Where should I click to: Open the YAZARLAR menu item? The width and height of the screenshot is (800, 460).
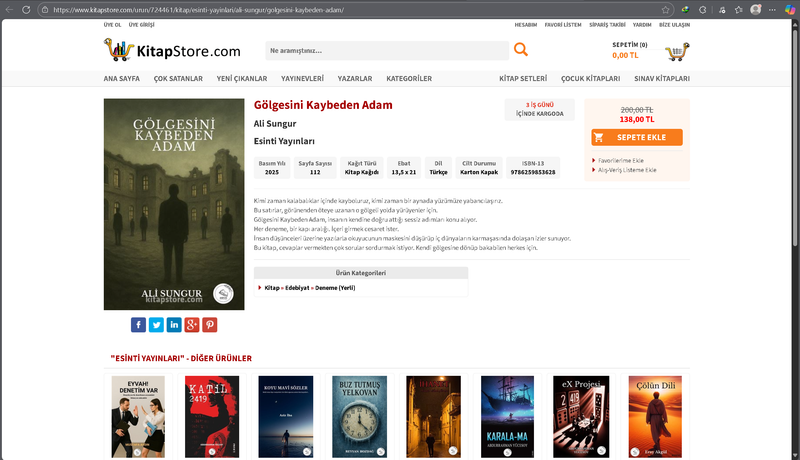coord(355,79)
